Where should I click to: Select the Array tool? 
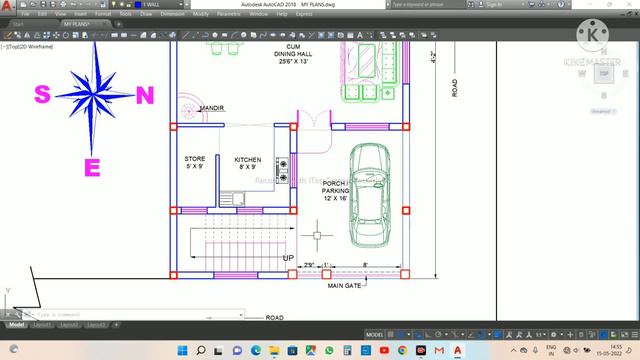click(47, 36)
